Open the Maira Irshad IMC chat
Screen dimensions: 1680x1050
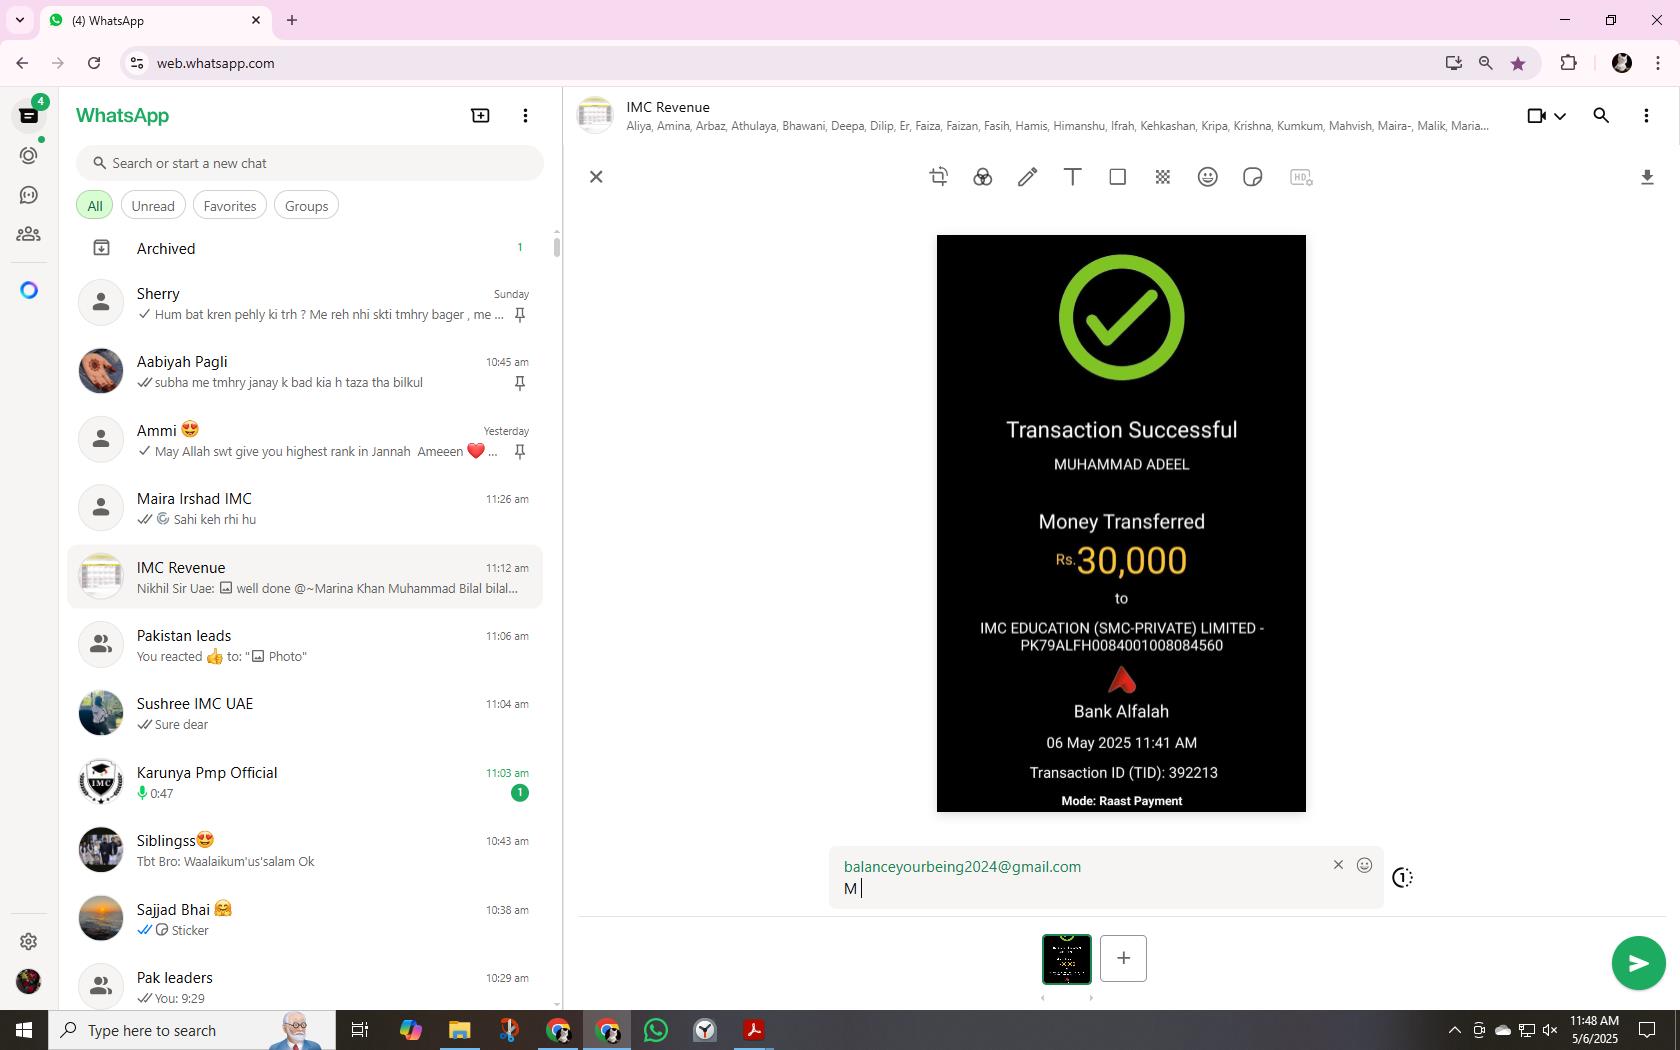(x=305, y=508)
